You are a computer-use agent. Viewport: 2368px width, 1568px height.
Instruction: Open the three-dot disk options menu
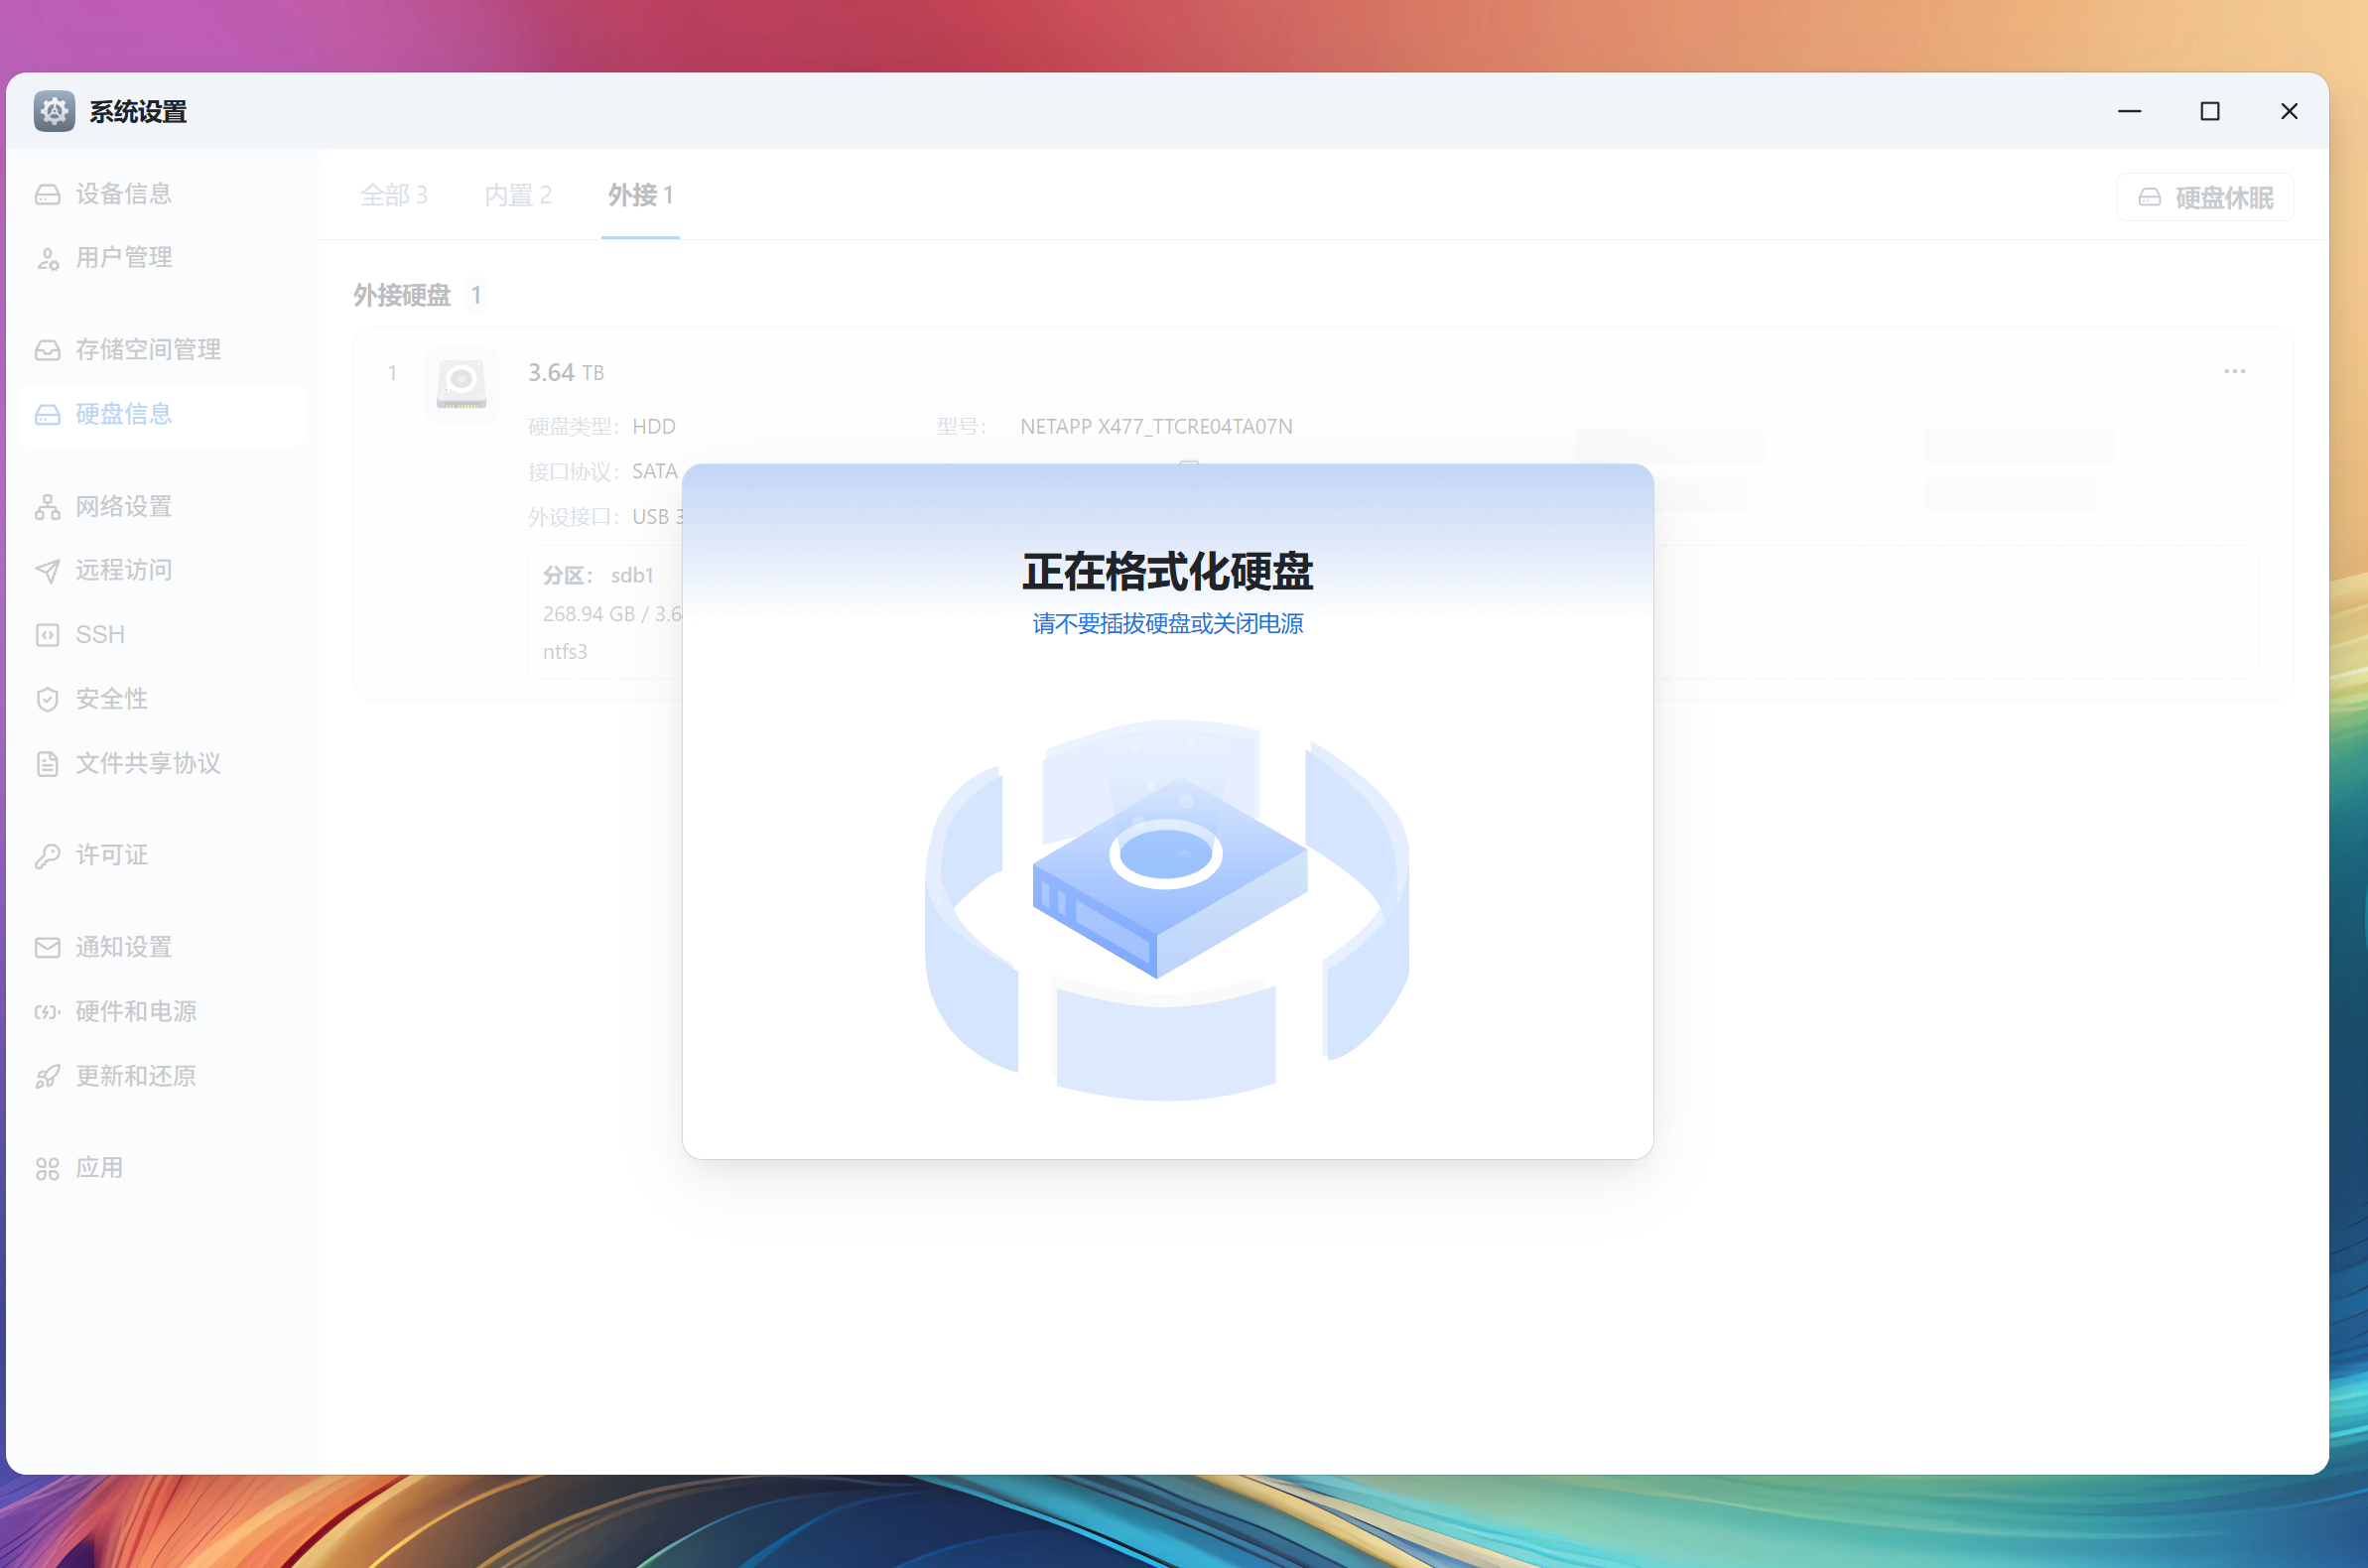tap(2236, 371)
